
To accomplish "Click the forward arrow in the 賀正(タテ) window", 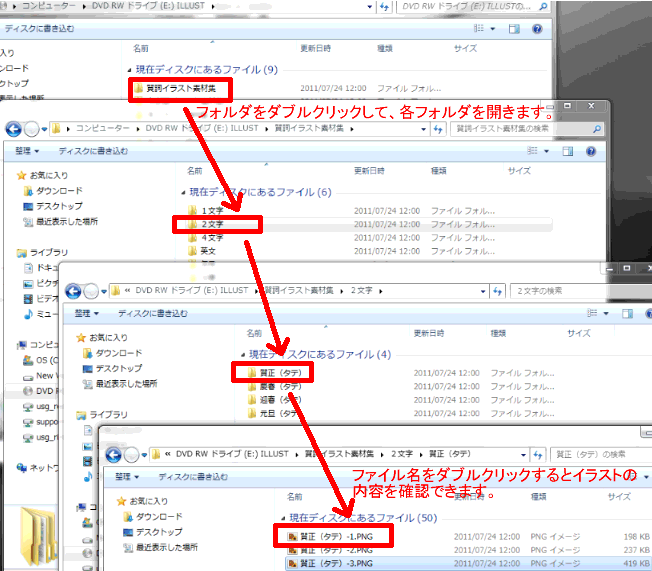I will coord(131,455).
